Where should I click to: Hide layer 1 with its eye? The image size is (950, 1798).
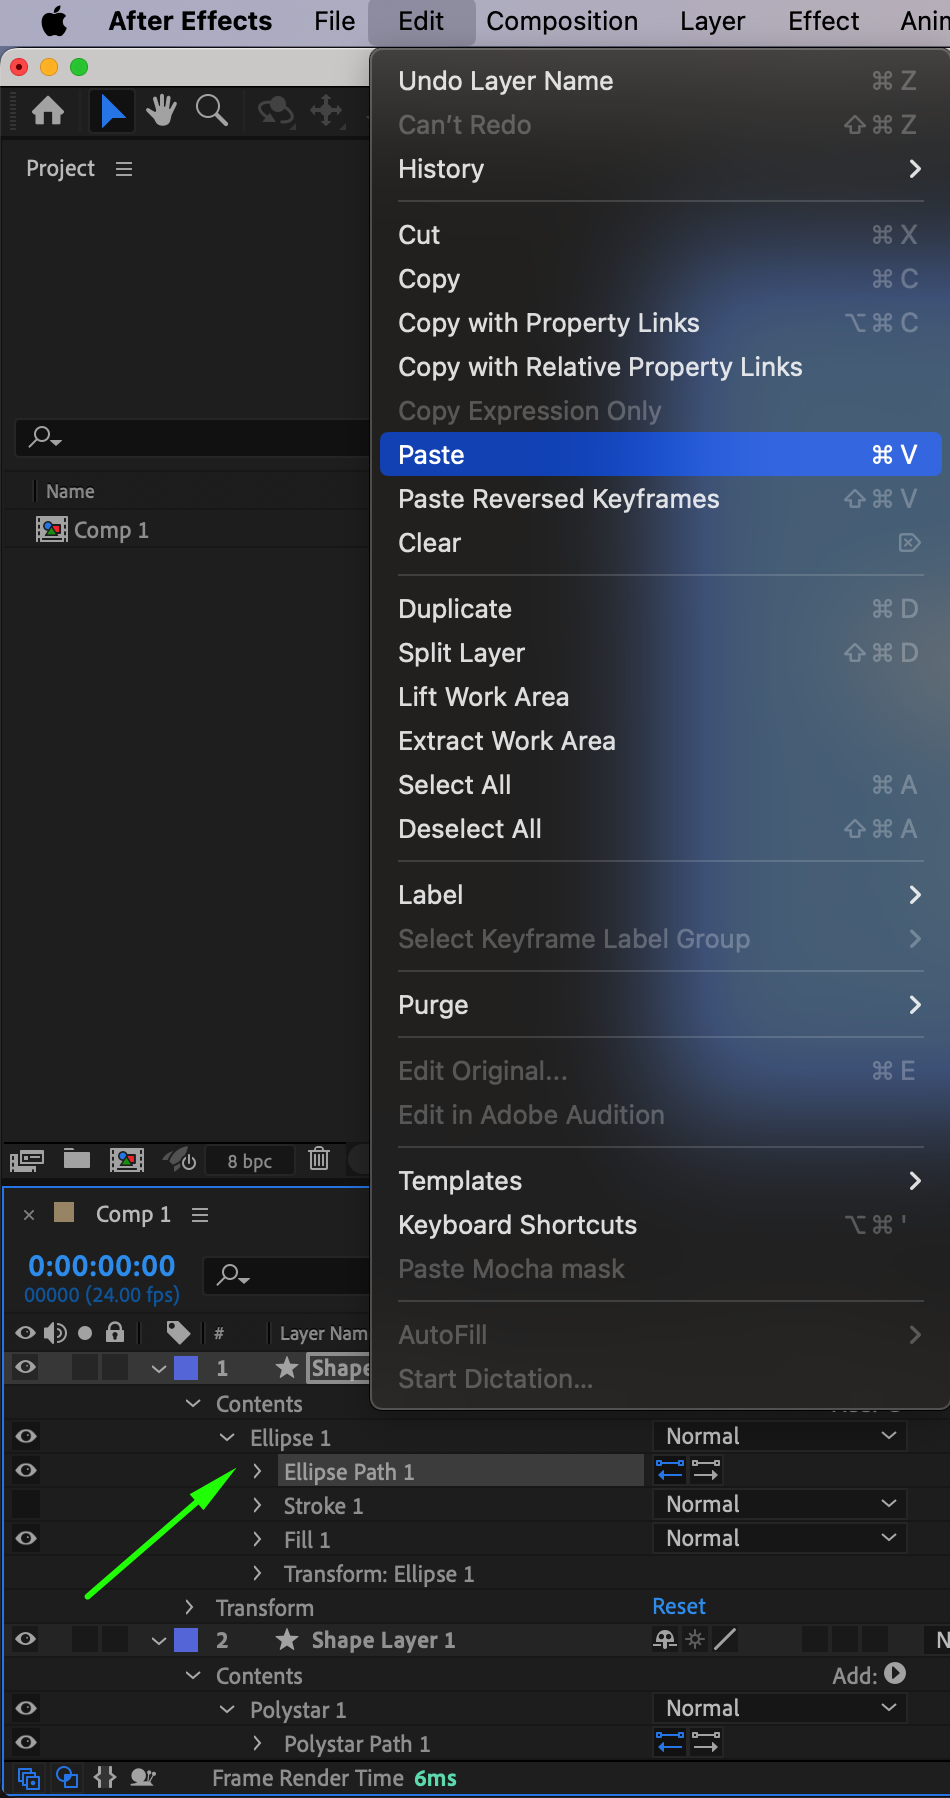pyautogui.click(x=26, y=1367)
